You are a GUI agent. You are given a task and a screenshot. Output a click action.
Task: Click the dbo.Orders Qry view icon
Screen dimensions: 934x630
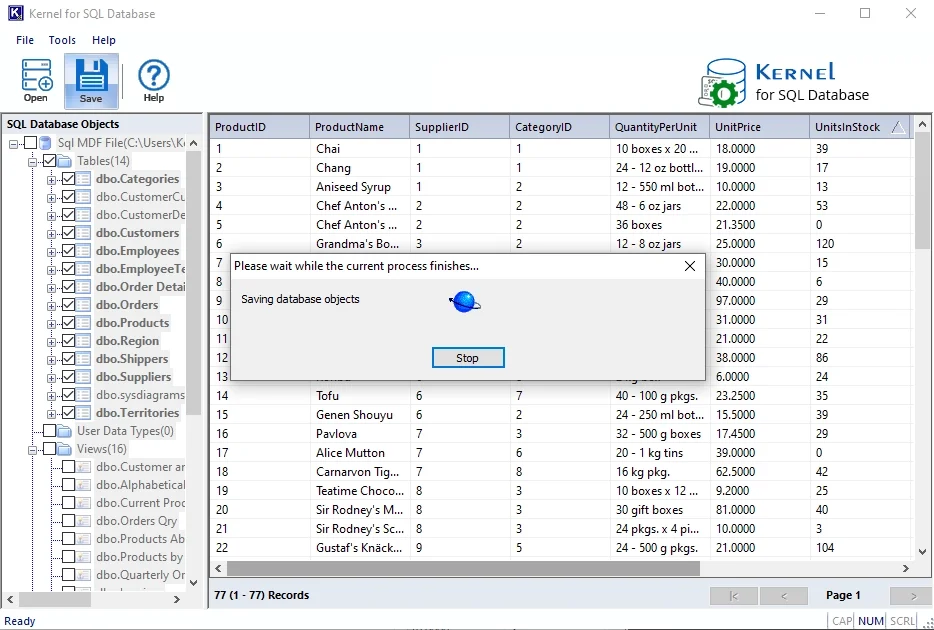(84, 520)
